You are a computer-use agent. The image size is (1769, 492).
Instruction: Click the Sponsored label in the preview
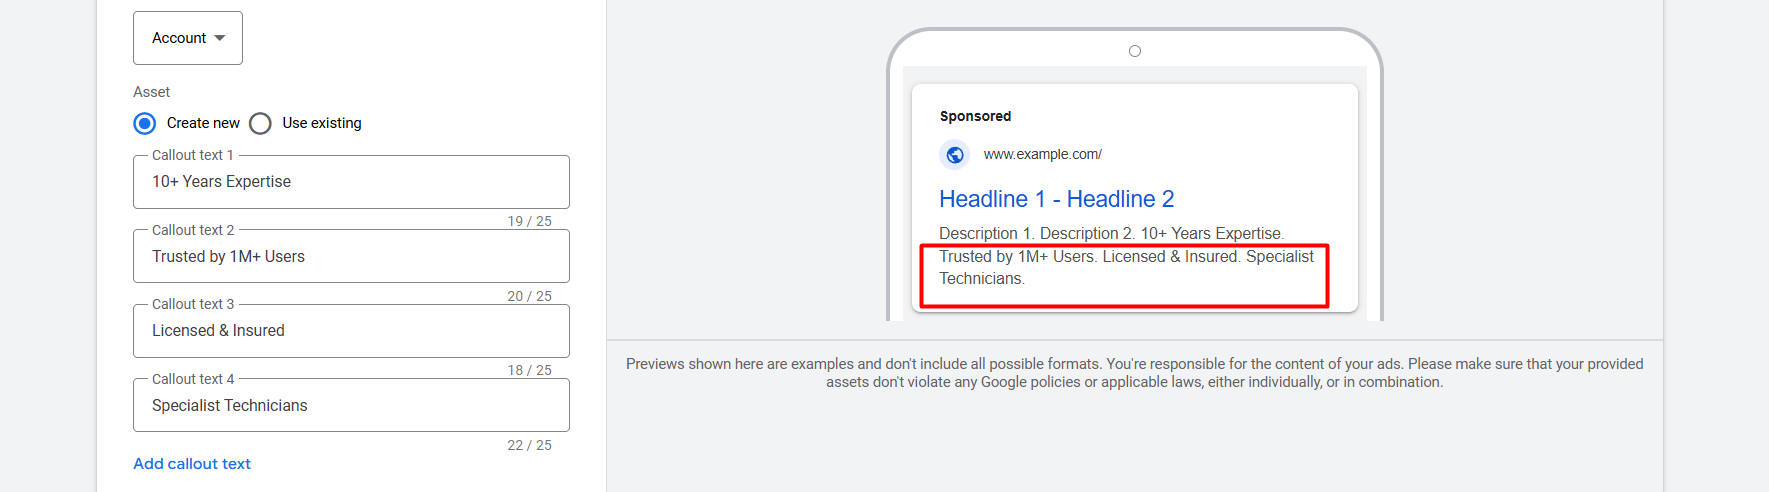coord(975,116)
